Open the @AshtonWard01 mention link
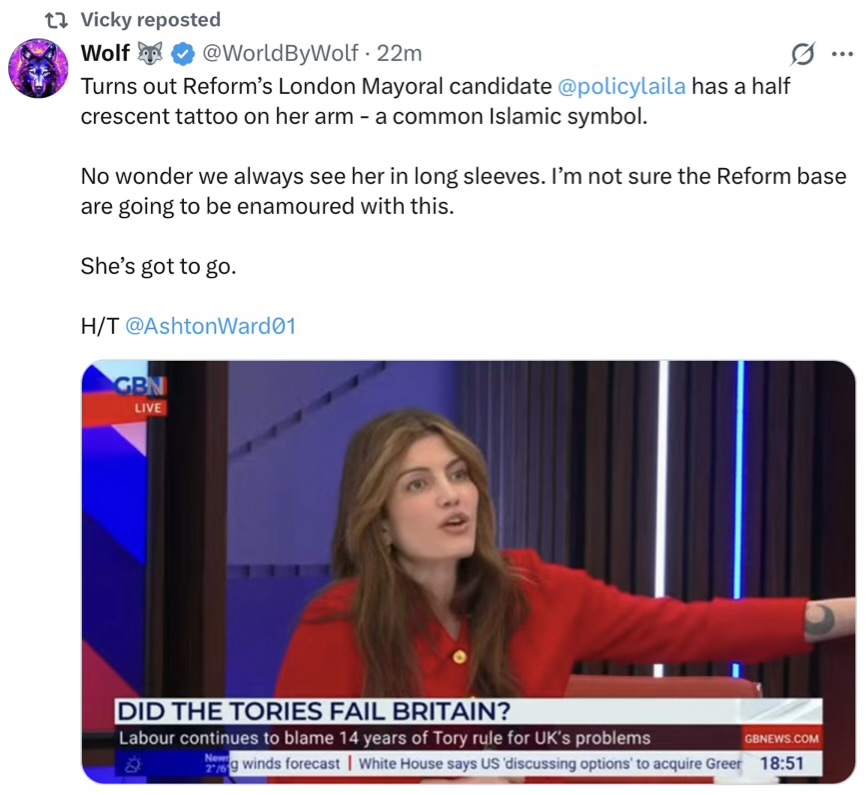 tap(210, 326)
